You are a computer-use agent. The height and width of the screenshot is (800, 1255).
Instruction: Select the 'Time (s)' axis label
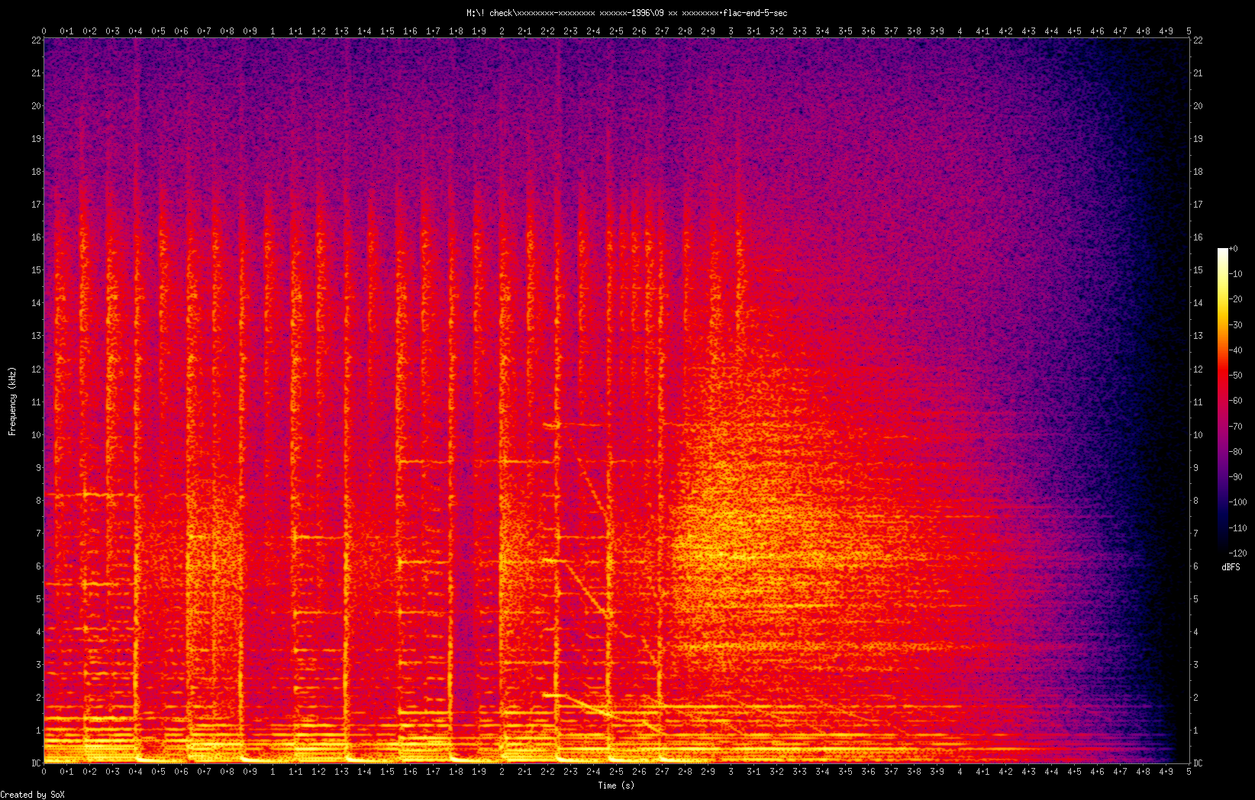616,785
